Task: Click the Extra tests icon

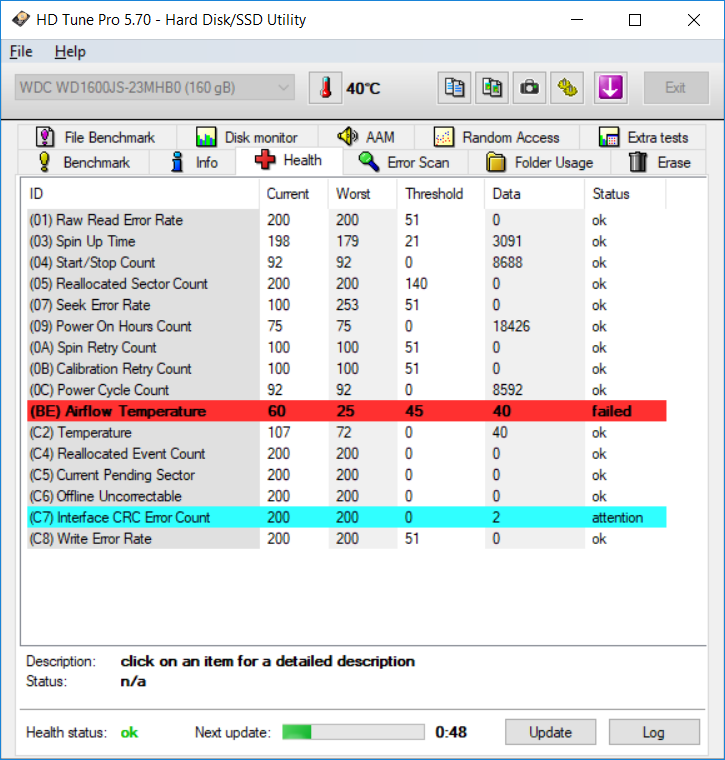Action: click(609, 137)
